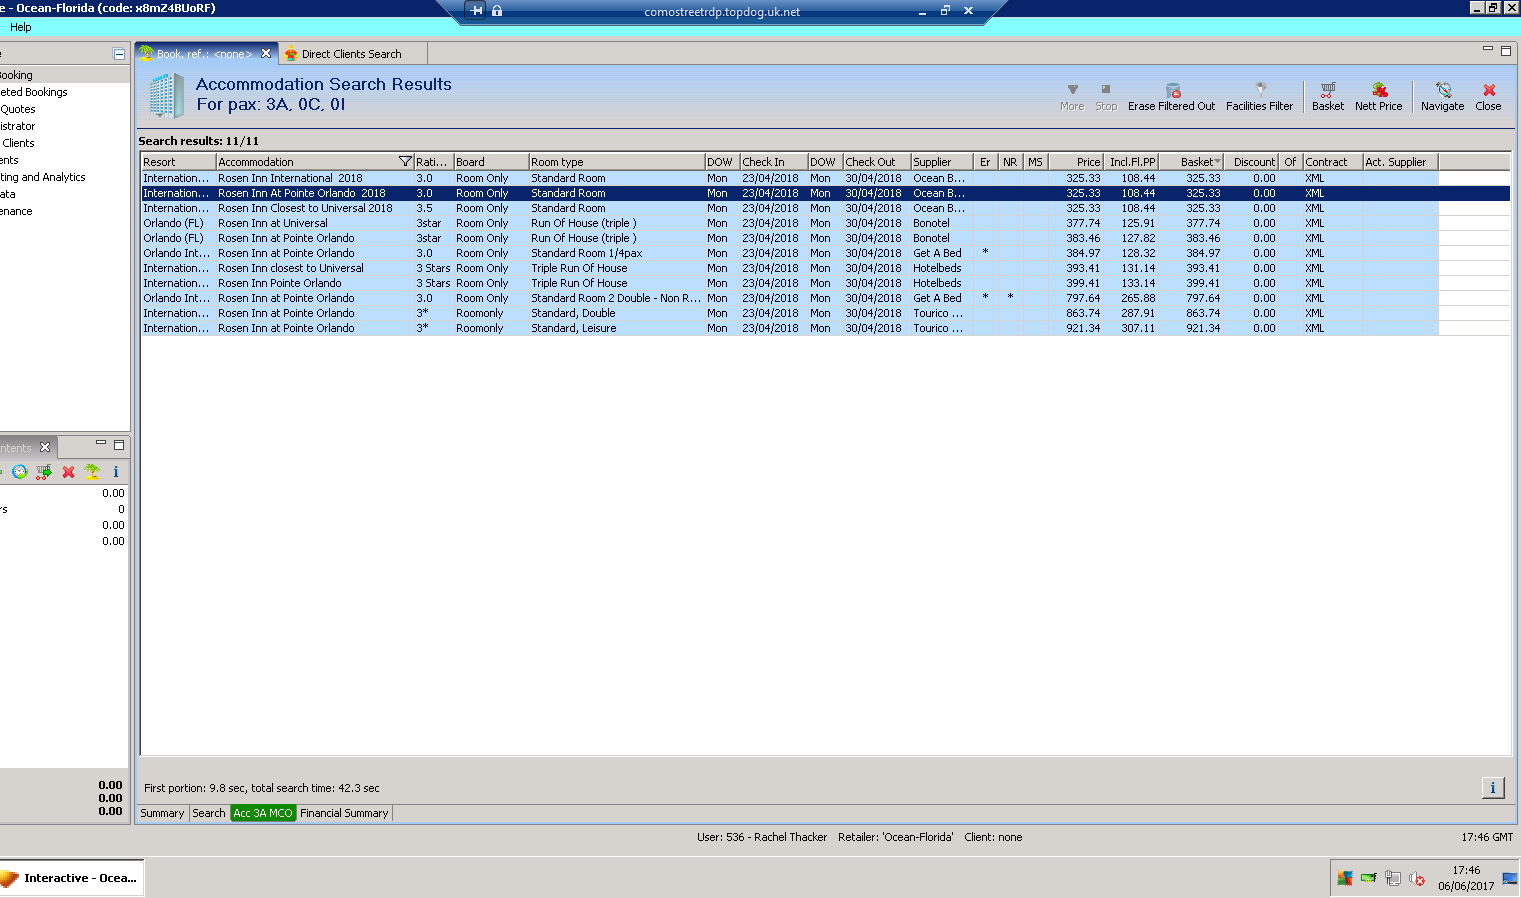Sort results by the Price column header
This screenshot has width=1521, height=898.
pos(1076,162)
